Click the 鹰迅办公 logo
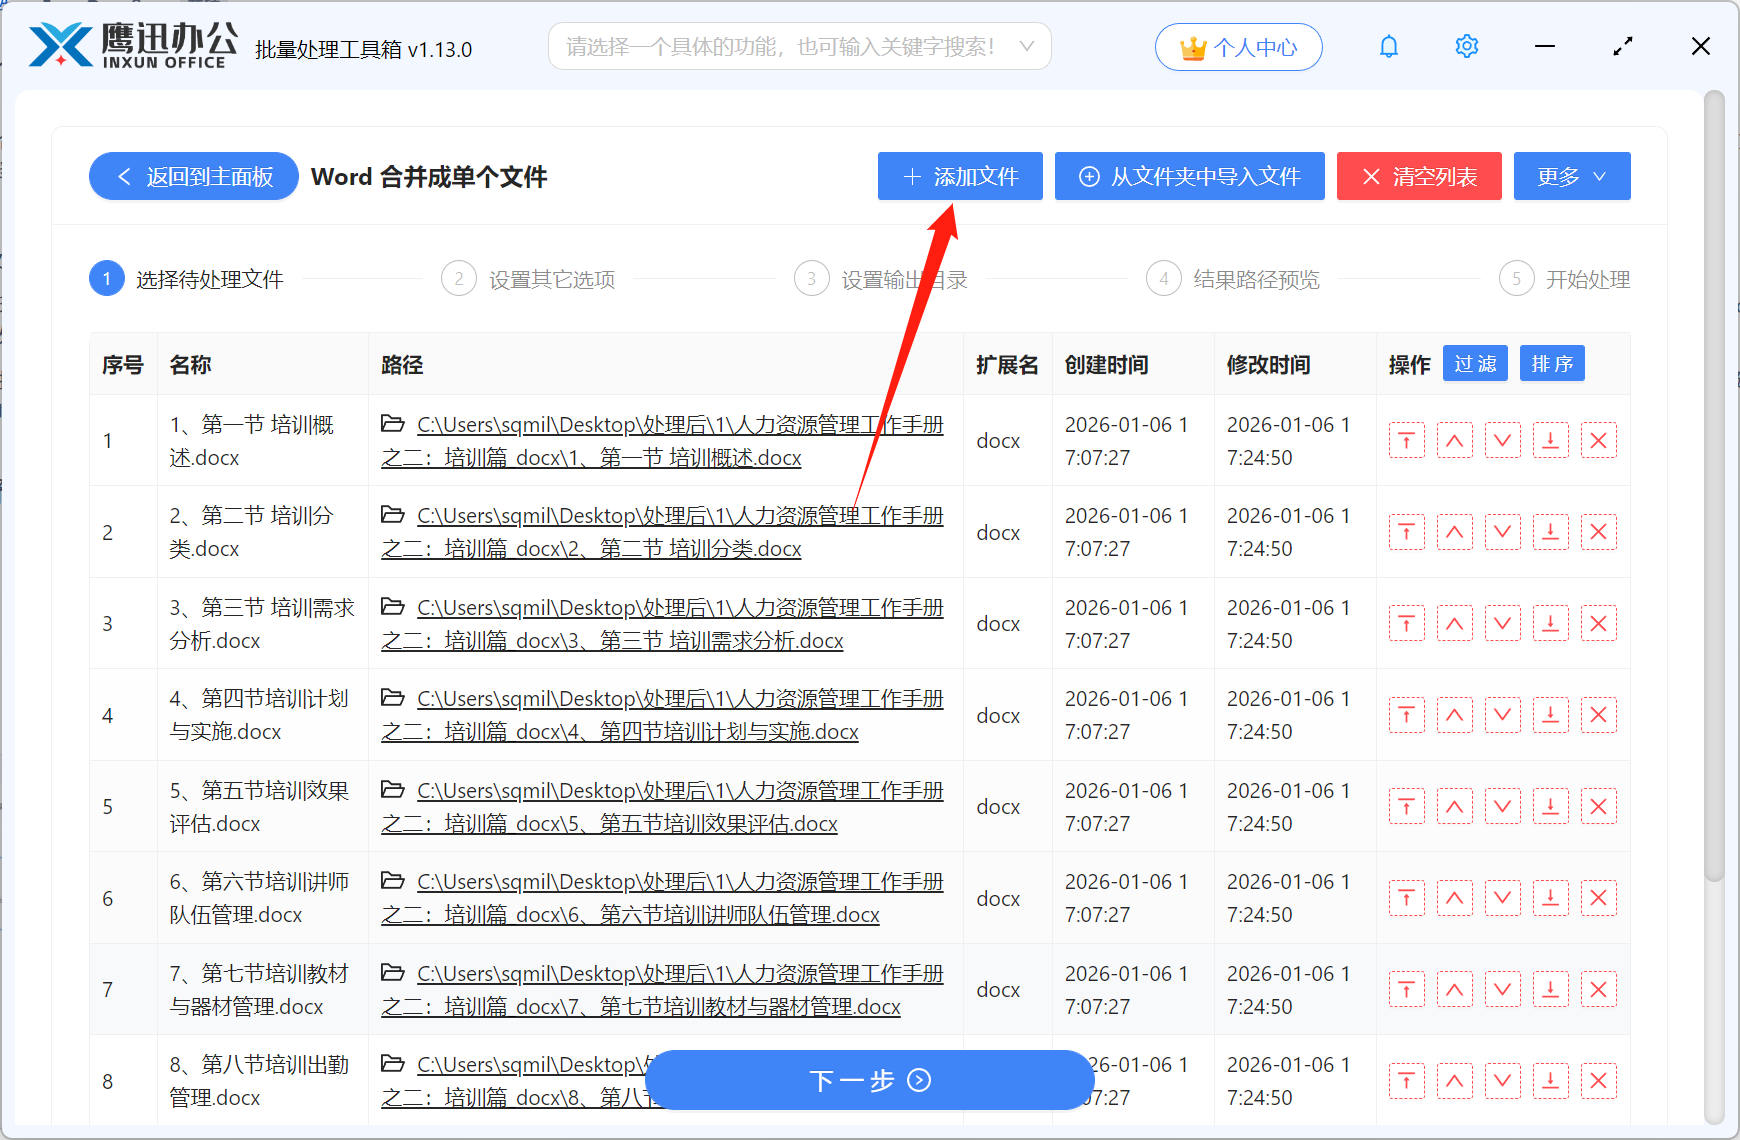 point(128,44)
